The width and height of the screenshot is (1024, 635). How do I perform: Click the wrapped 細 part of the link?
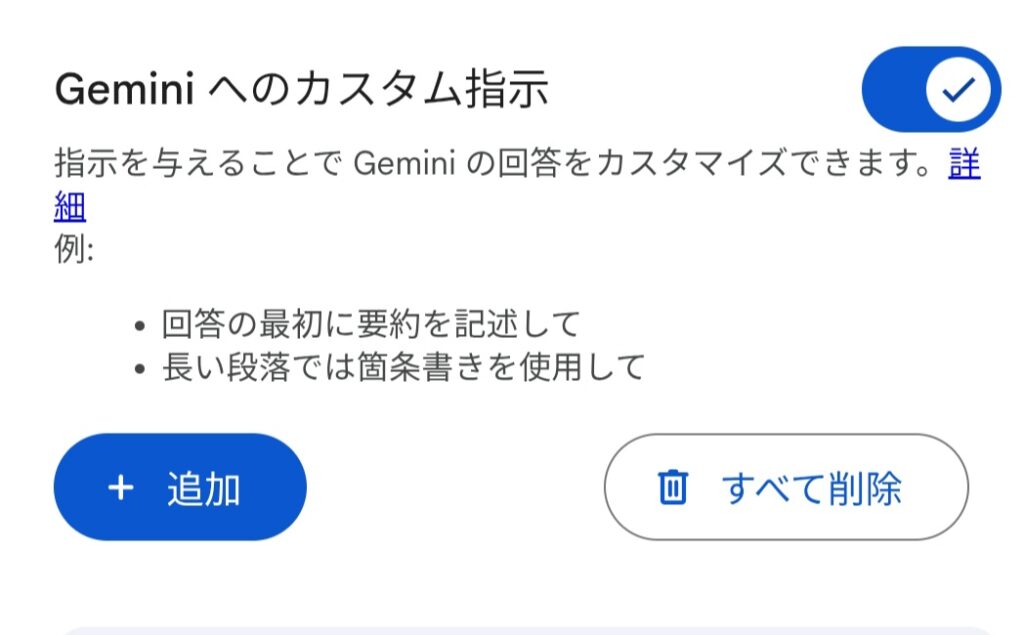click(70, 207)
